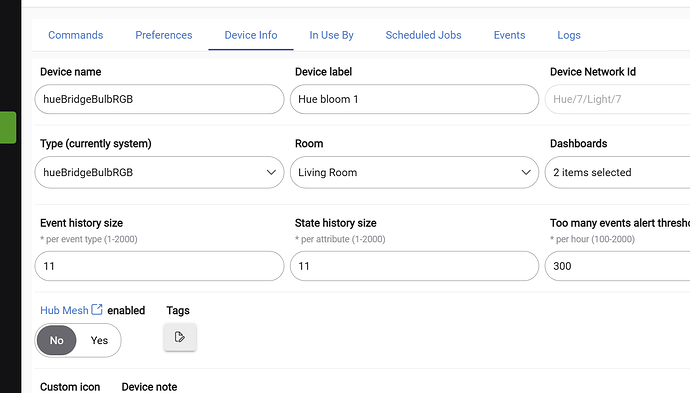
Task: Open the Commands tab
Action: [75, 35]
